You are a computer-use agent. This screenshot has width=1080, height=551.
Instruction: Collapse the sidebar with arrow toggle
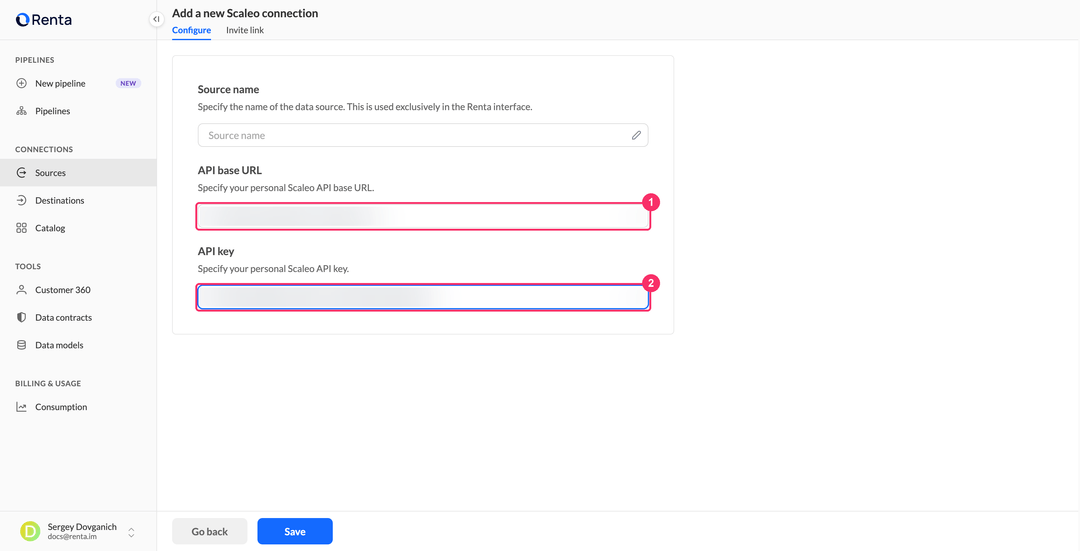156,19
